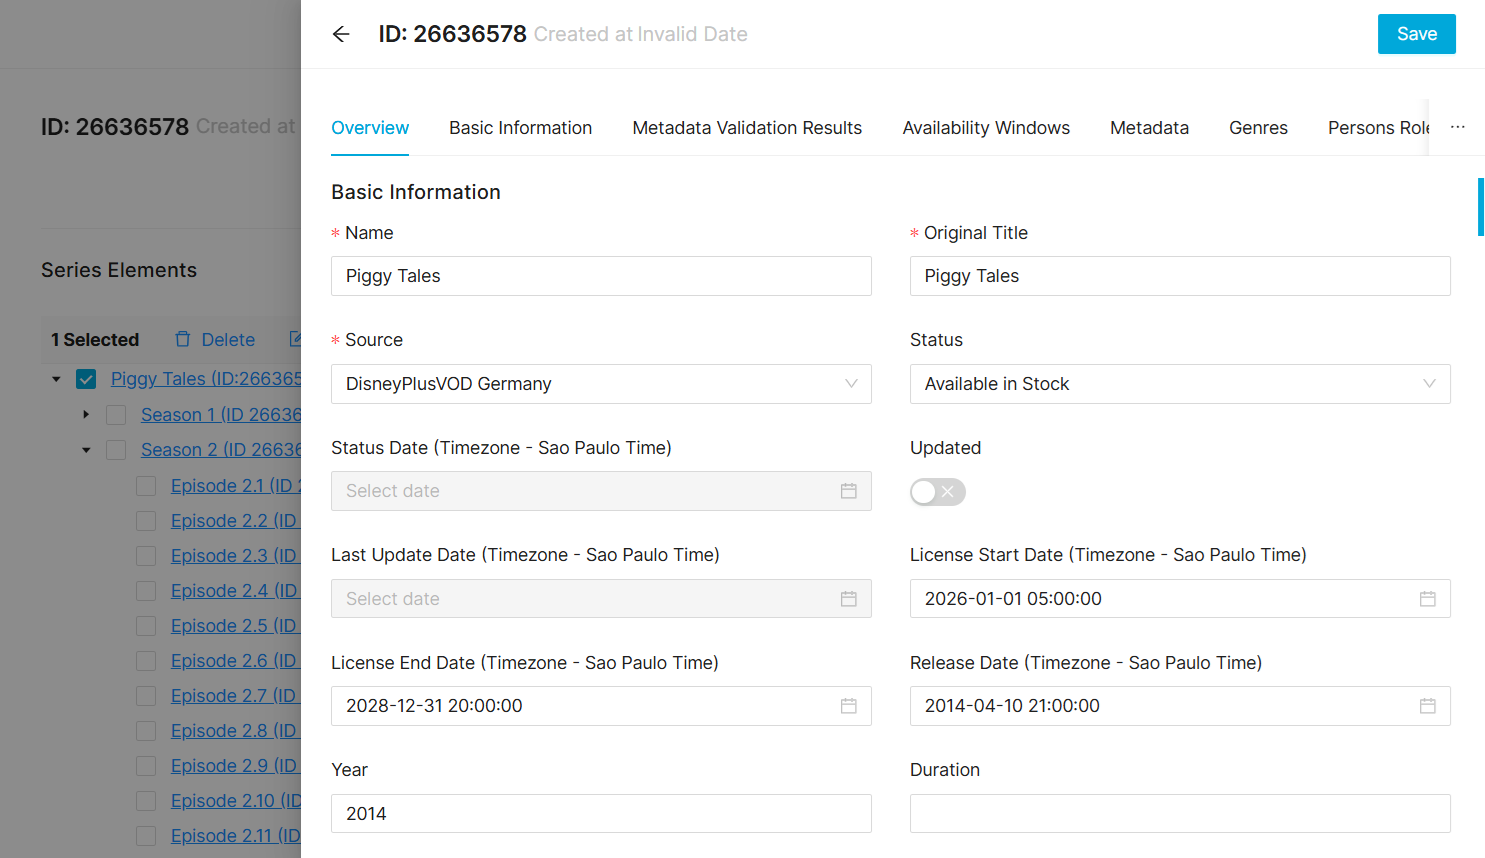Toggle the Updated switch

(x=937, y=492)
